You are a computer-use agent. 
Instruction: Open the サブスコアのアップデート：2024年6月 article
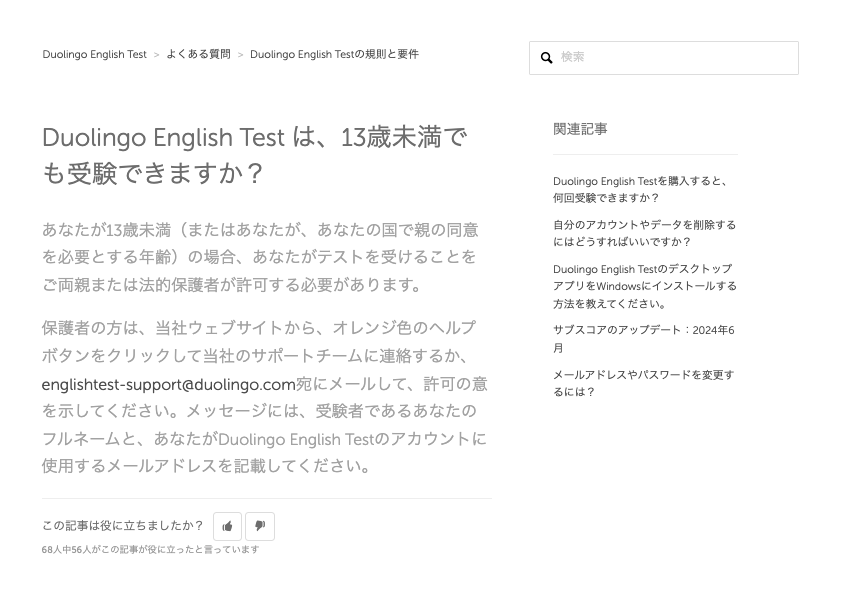tap(643, 339)
